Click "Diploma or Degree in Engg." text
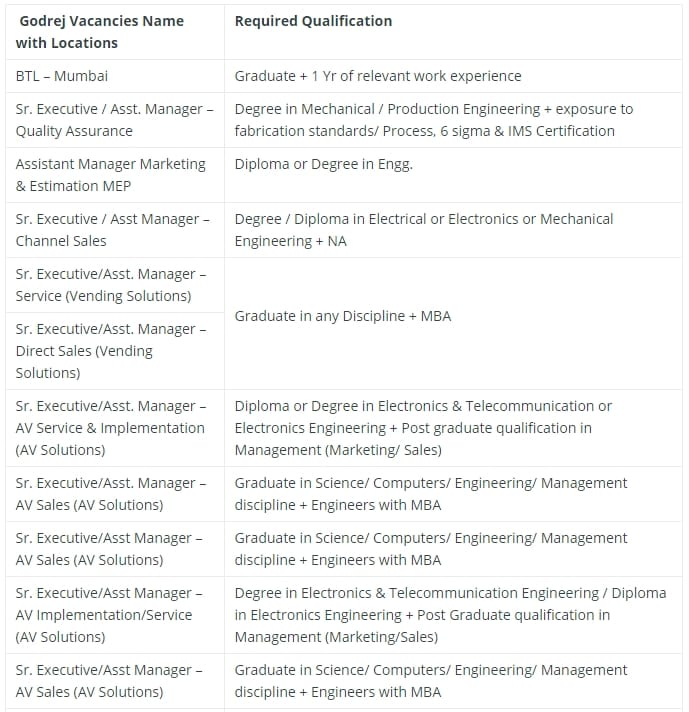689x712 pixels. coord(323,164)
